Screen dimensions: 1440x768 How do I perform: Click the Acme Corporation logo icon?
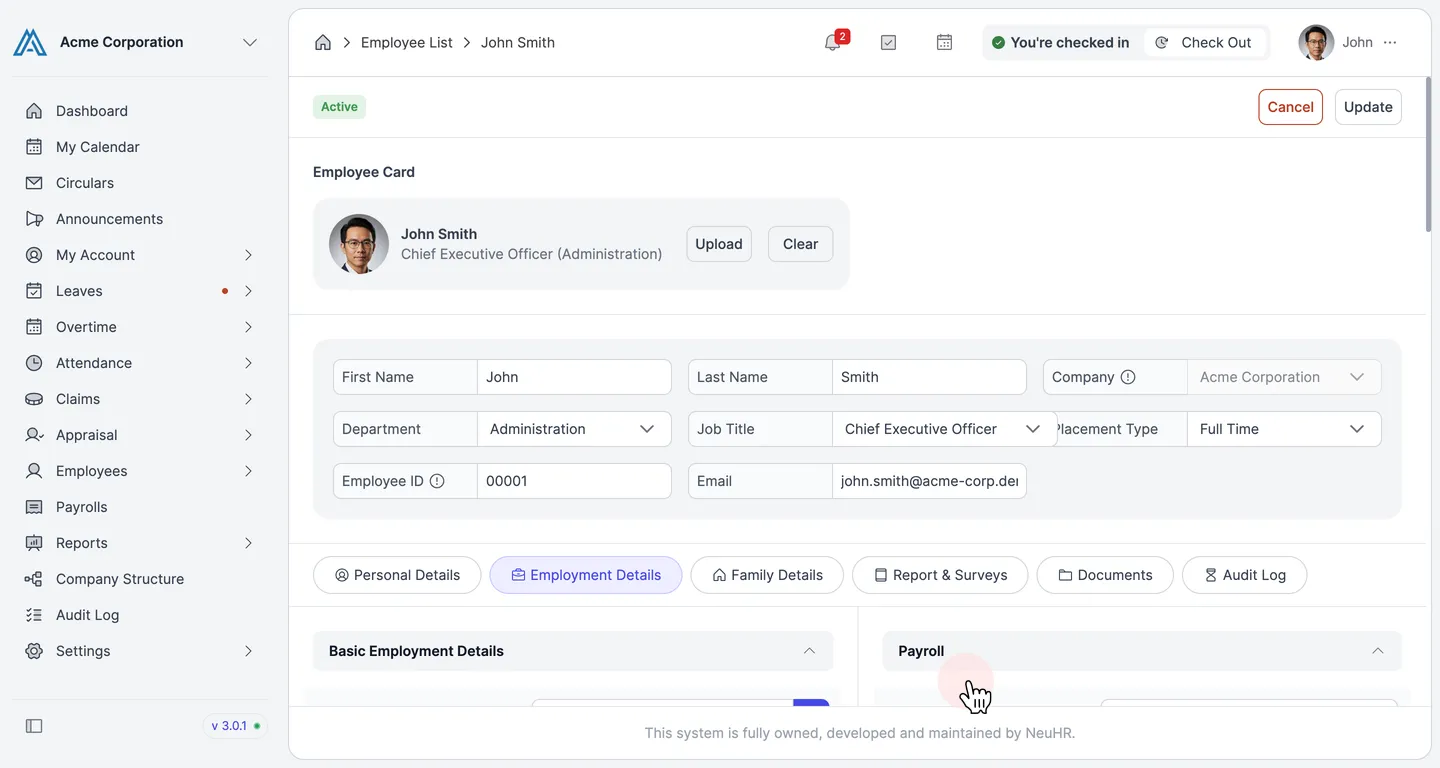tap(30, 42)
